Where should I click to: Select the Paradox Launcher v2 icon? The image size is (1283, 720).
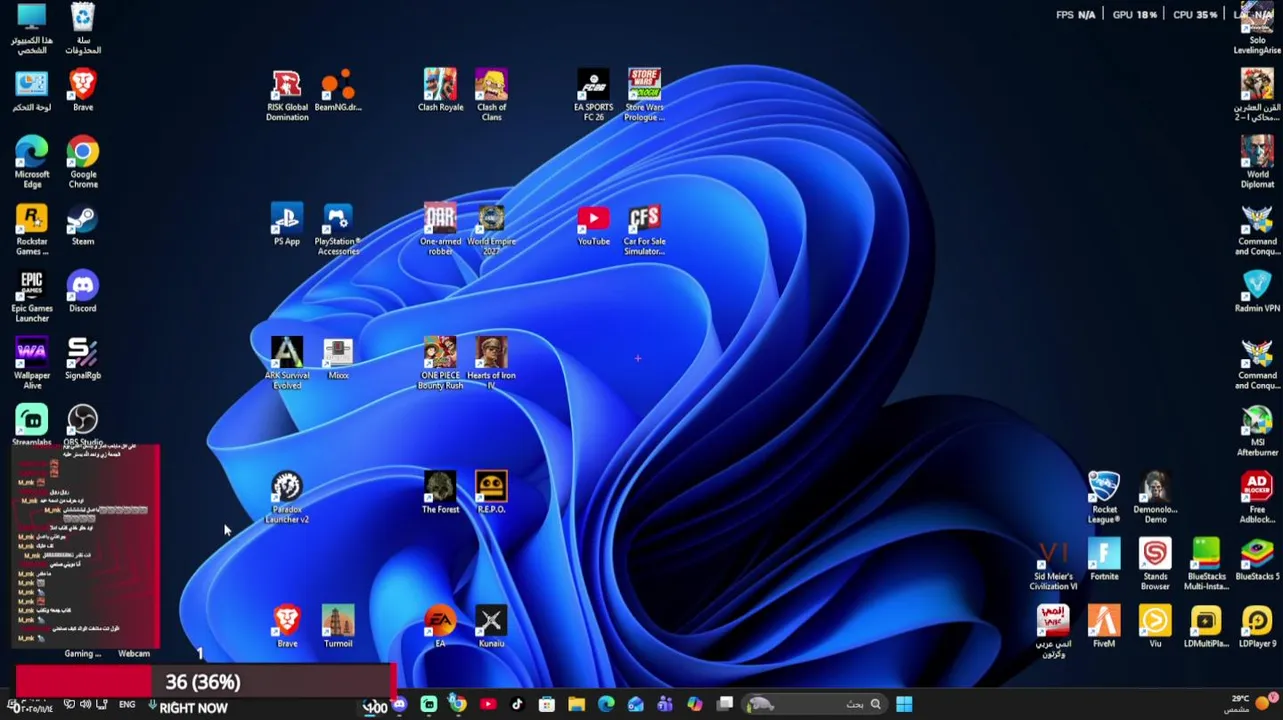[287, 498]
